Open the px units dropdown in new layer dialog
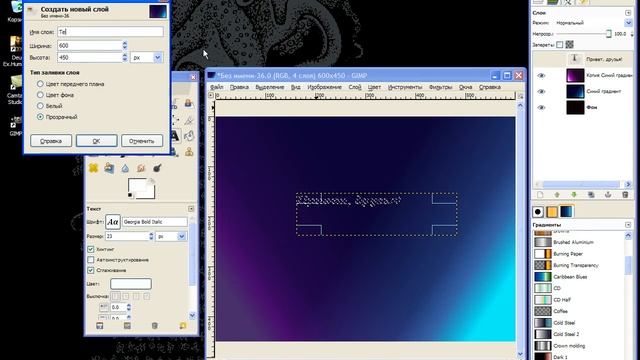640x360 pixels. click(158, 58)
